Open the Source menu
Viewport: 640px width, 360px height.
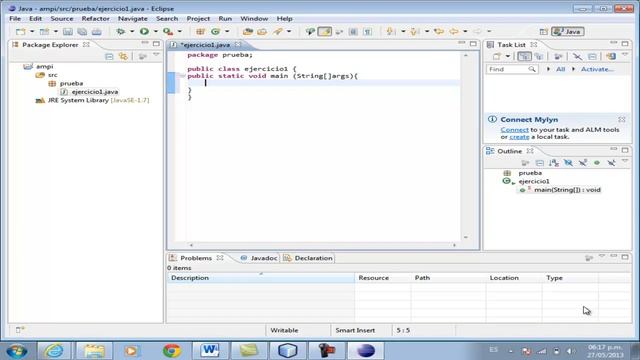click(x=62, y=18)
